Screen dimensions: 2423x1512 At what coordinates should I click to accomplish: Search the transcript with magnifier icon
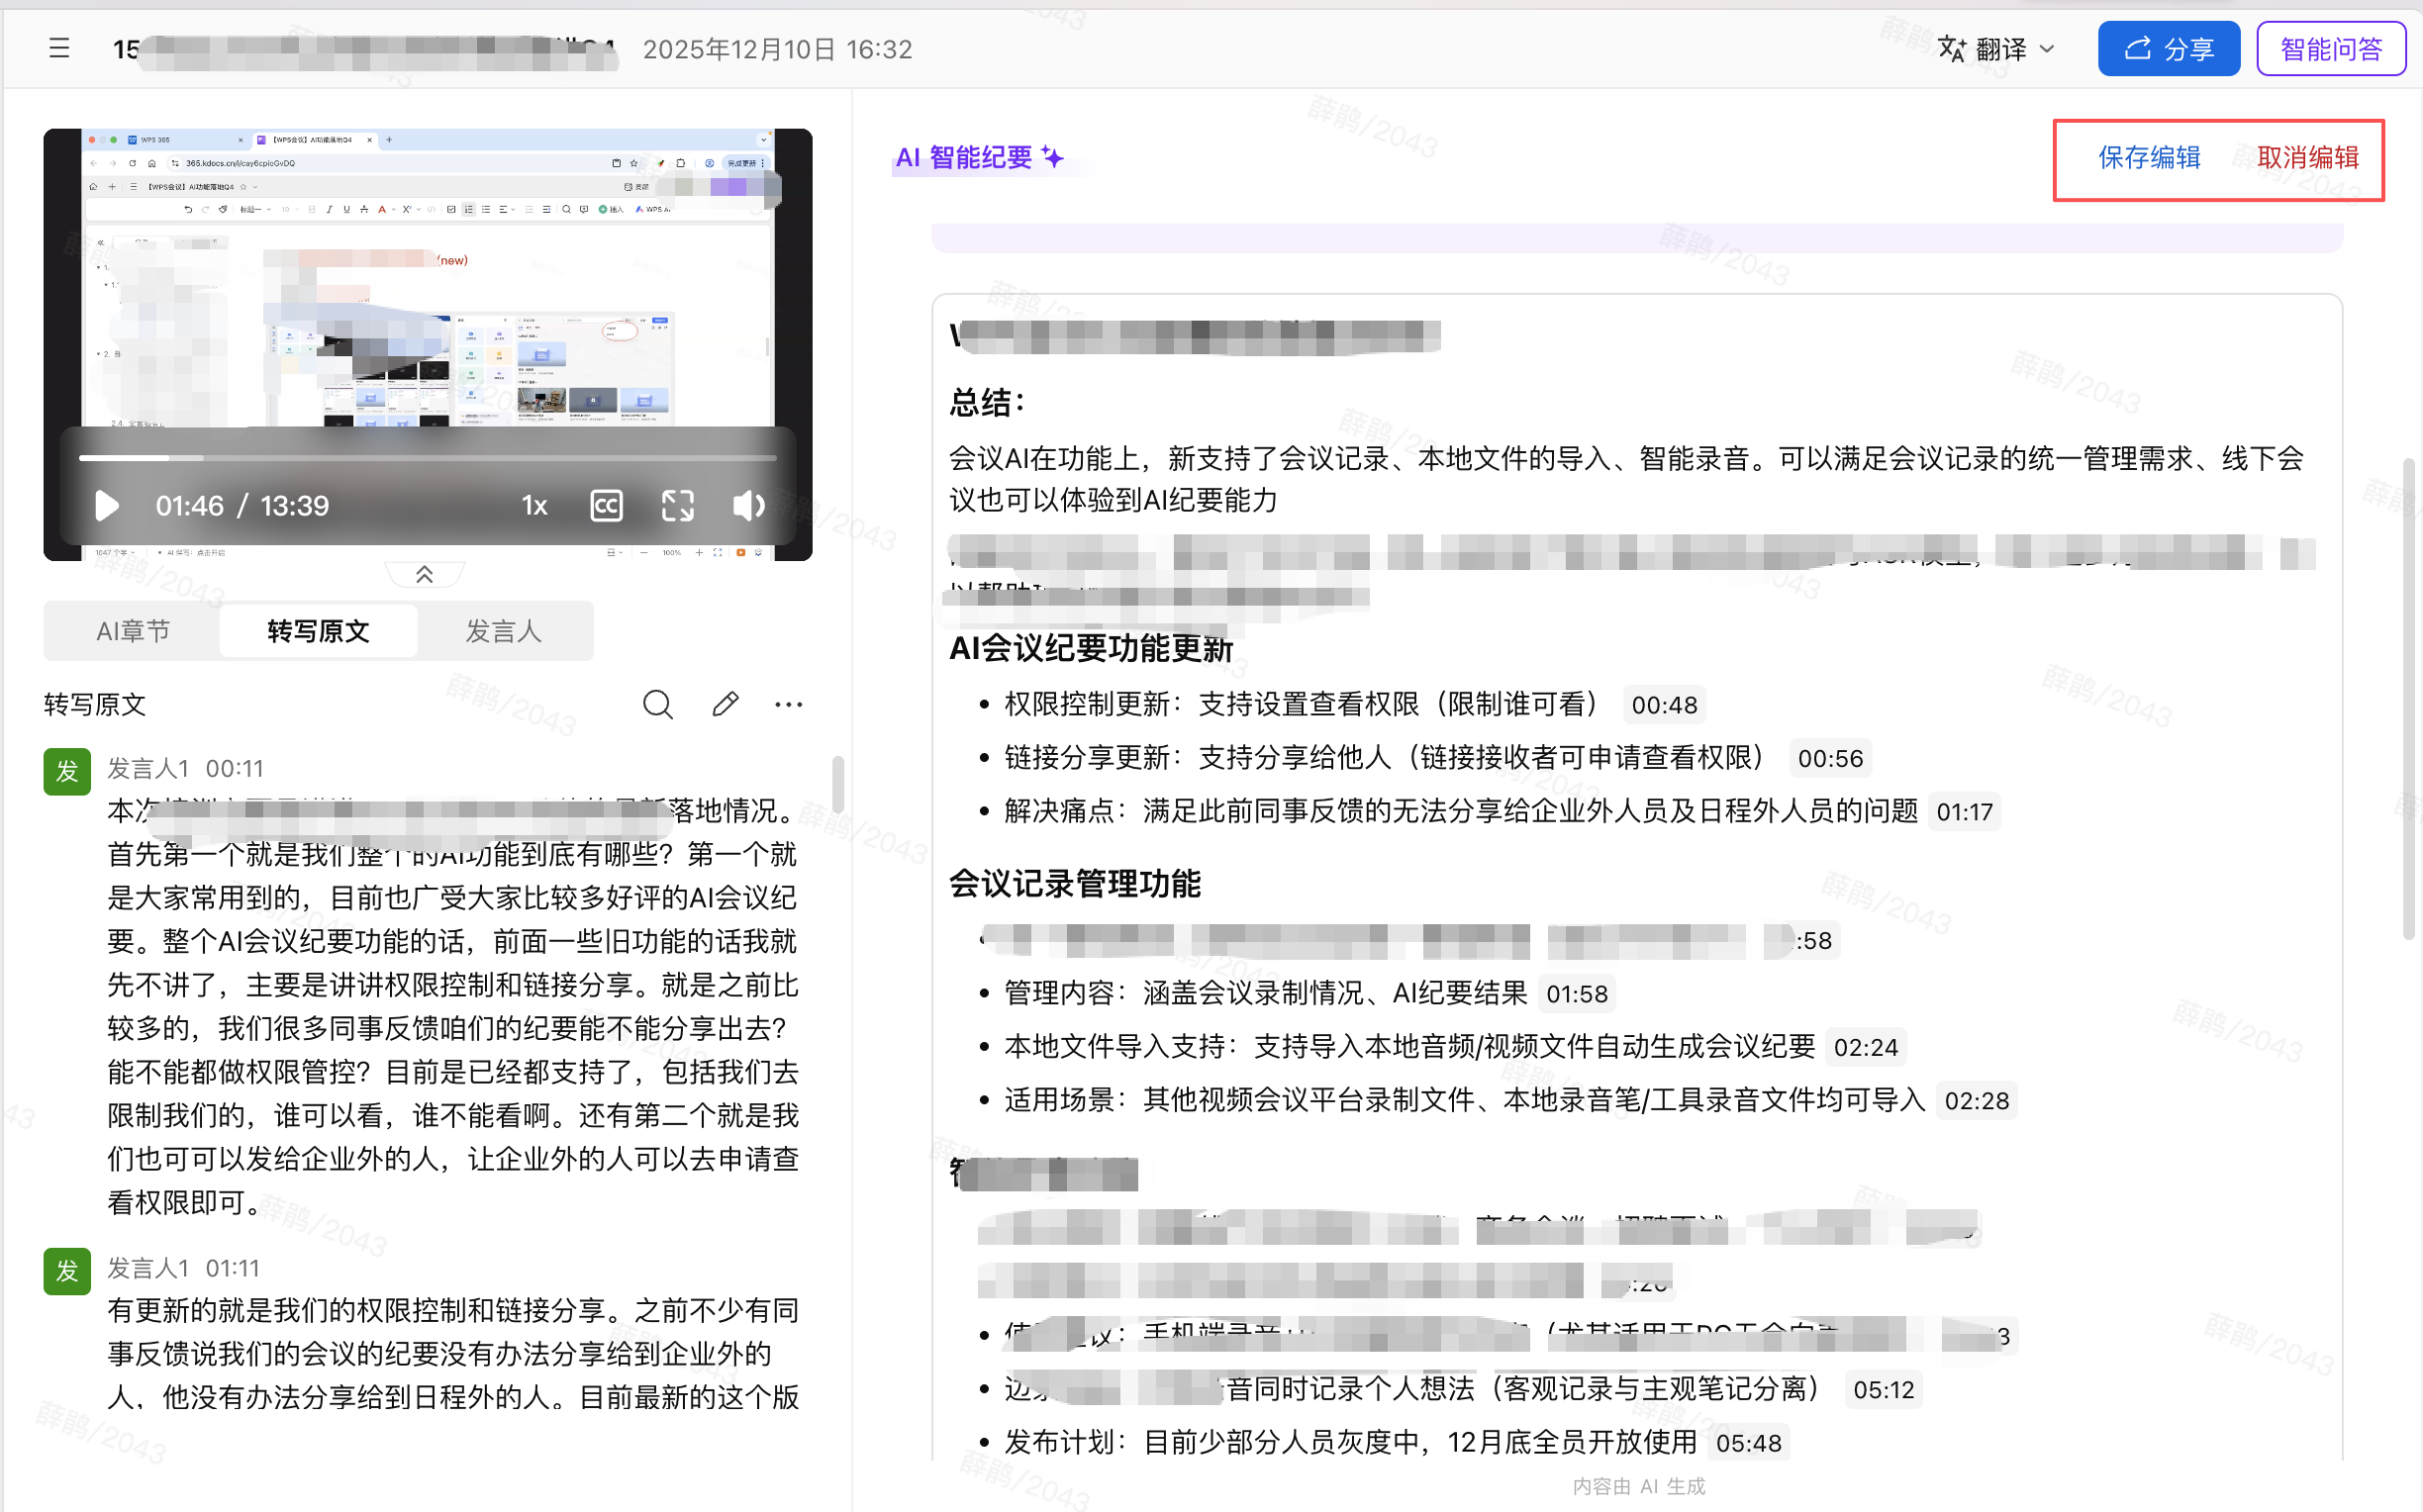coord(657,704)
